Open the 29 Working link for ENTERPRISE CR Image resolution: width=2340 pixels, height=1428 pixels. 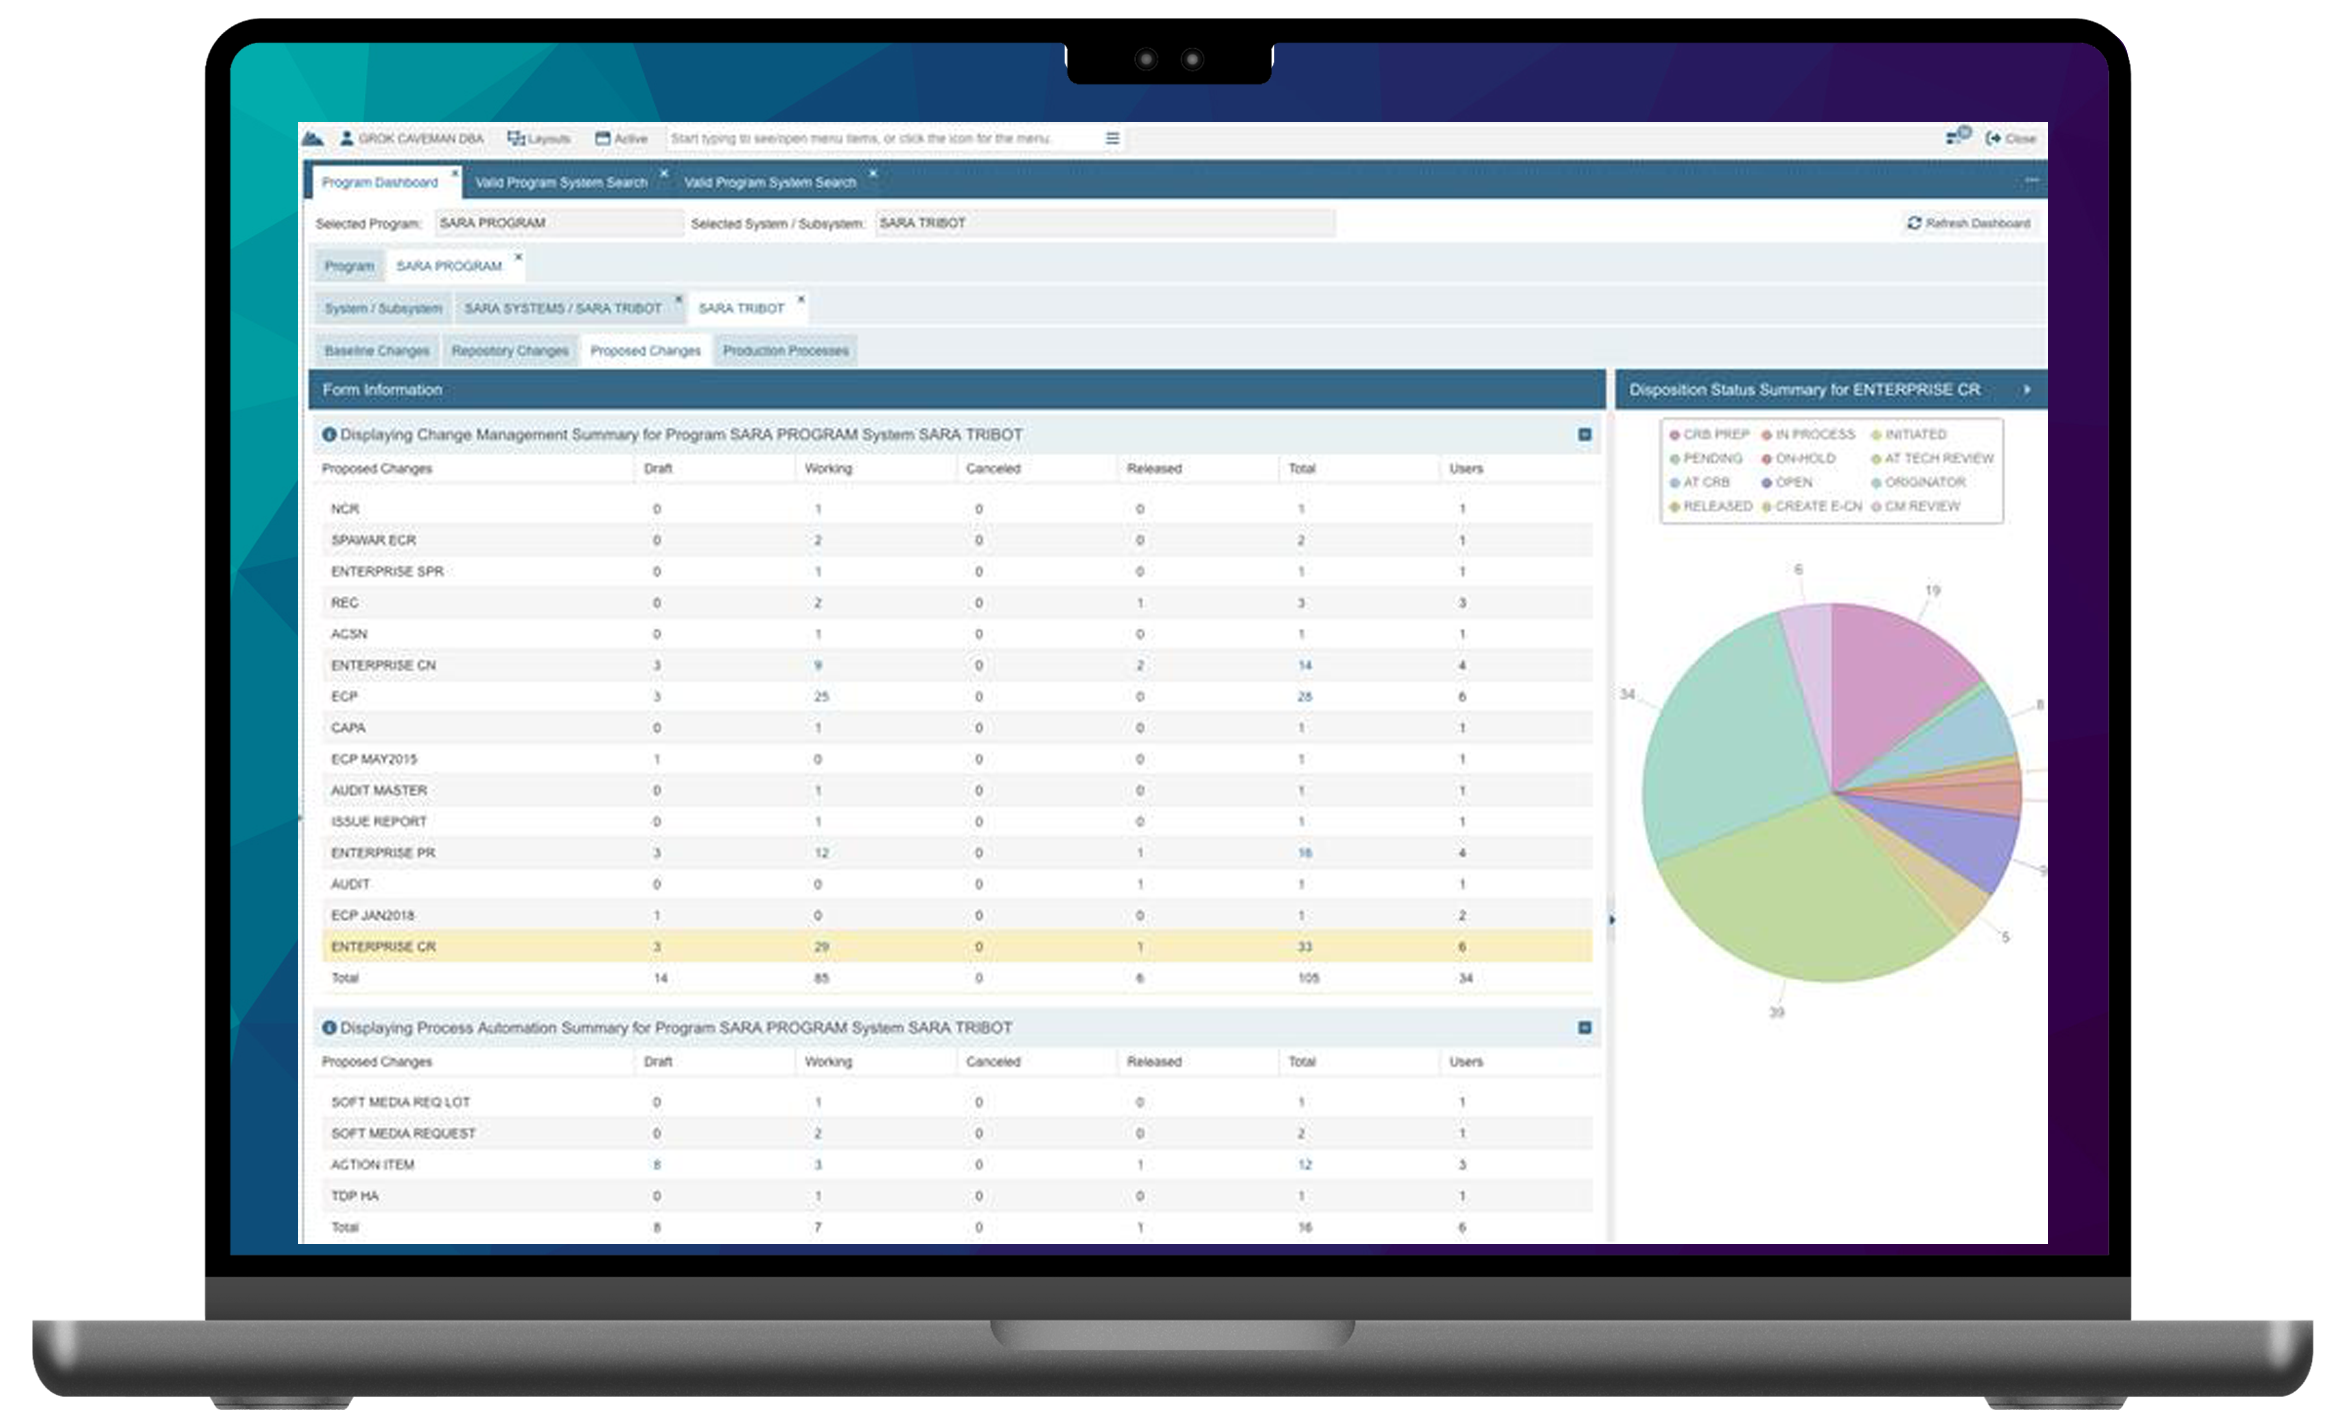(820, 945)
